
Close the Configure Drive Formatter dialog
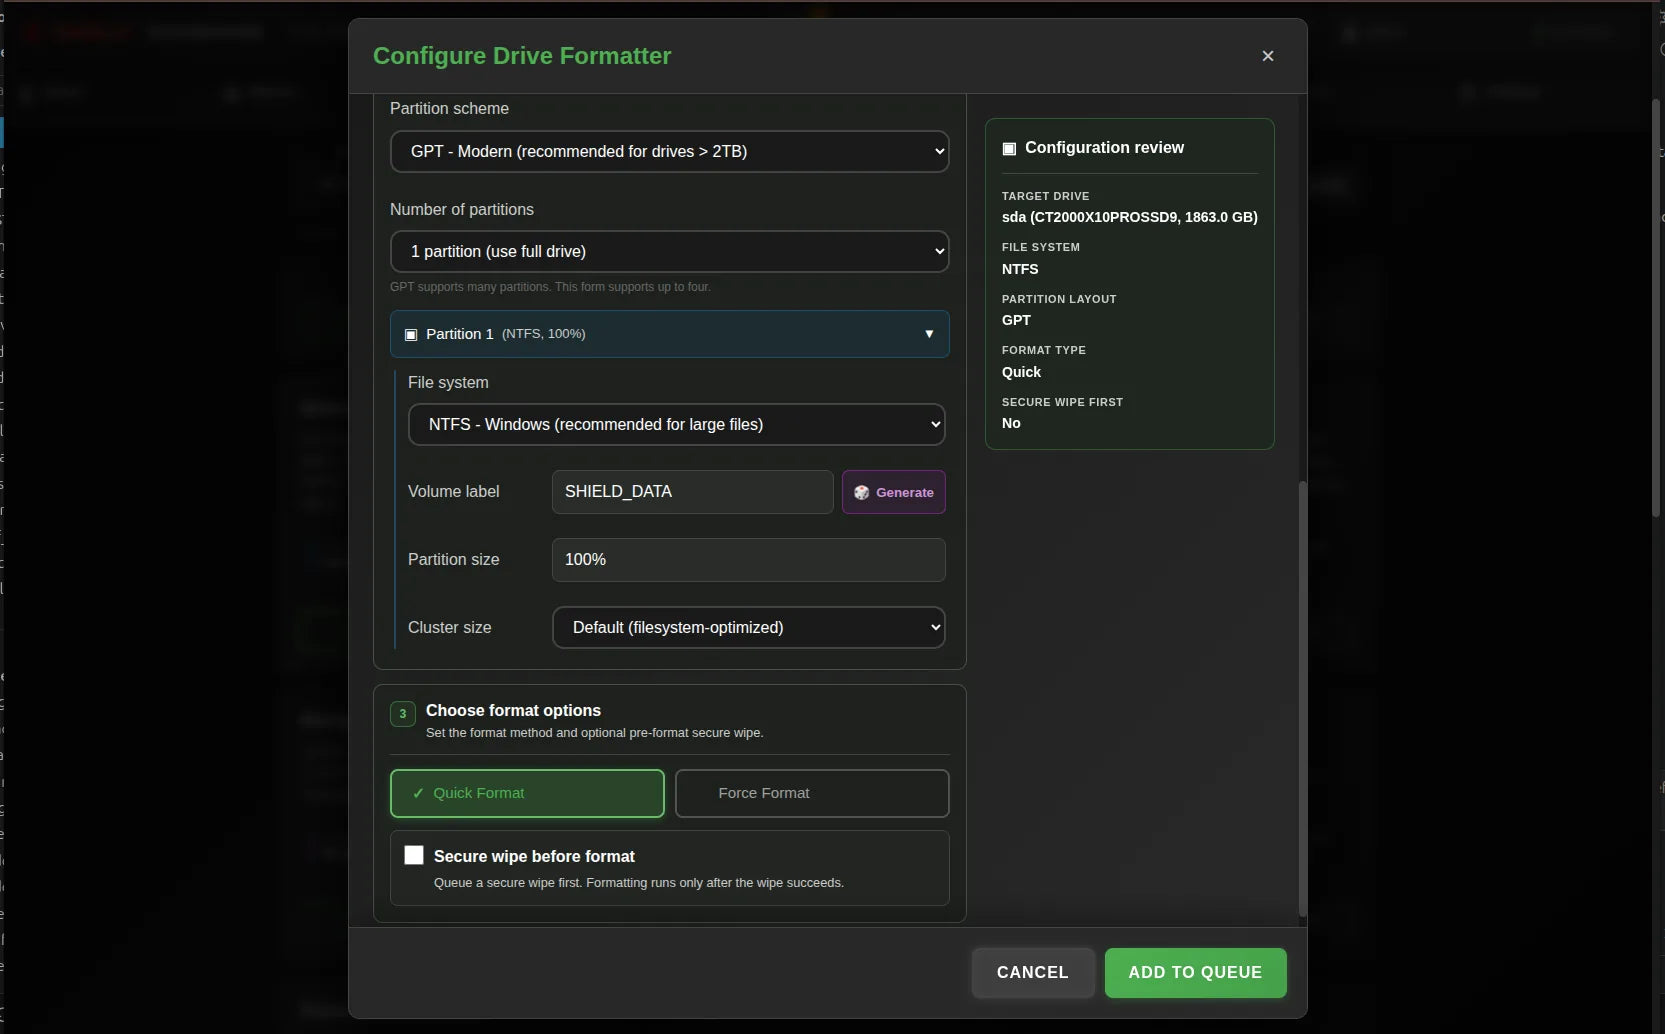tap(1267, 56)
